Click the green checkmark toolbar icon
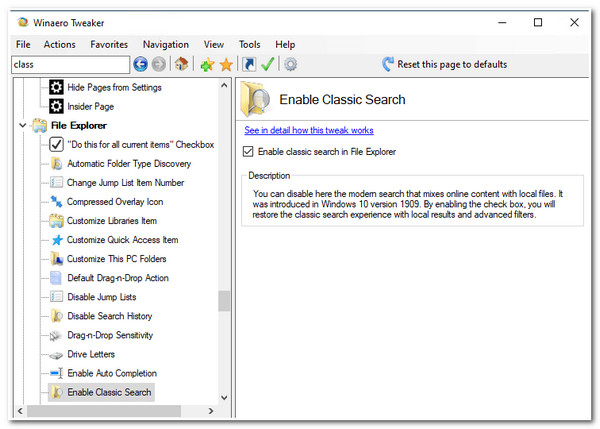This screenshot has height=429, width=600. pyautogui.click(x=267, y=64)
